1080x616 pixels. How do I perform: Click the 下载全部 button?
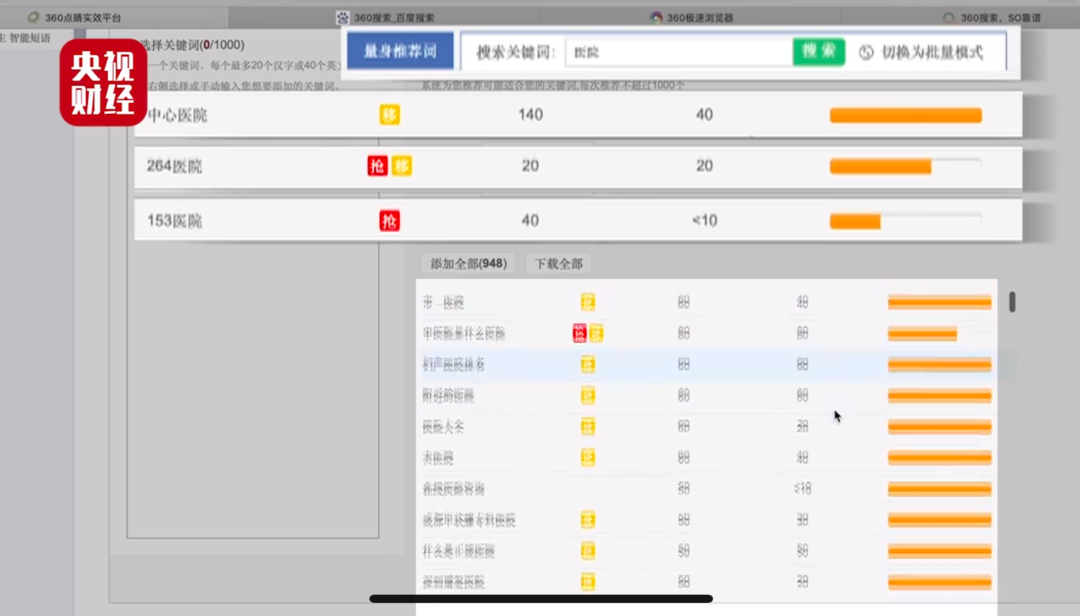point(558,264)
